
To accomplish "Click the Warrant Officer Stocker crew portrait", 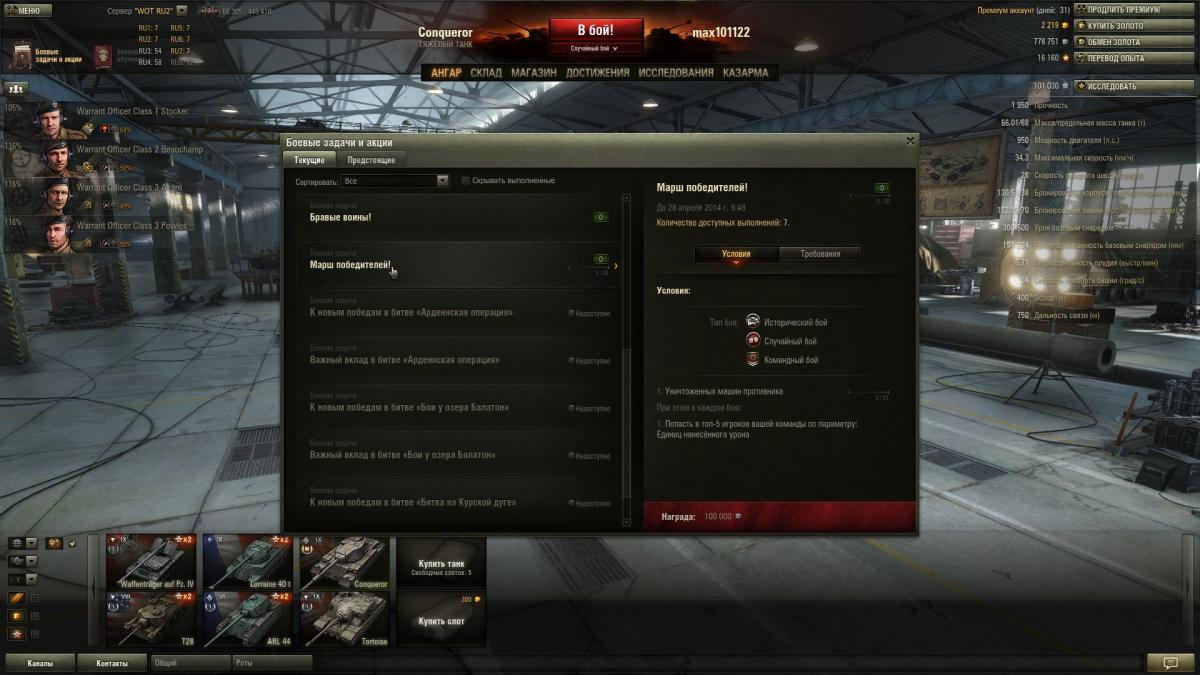I will 51,118.
